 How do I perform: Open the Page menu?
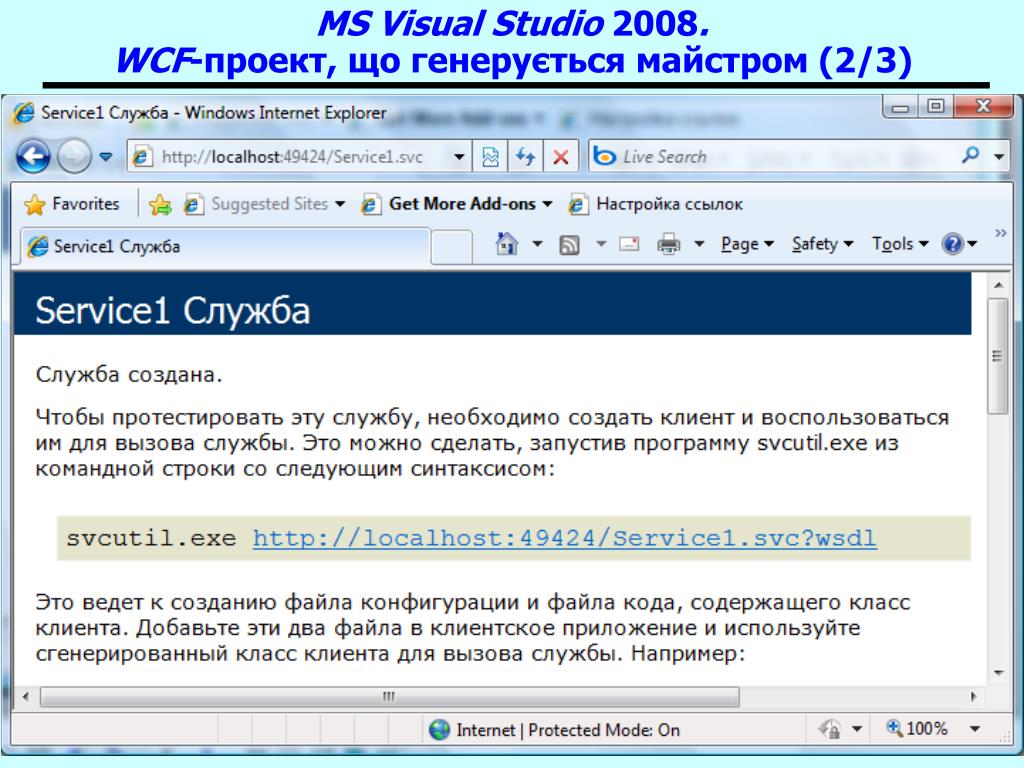[x=747, y=244]
